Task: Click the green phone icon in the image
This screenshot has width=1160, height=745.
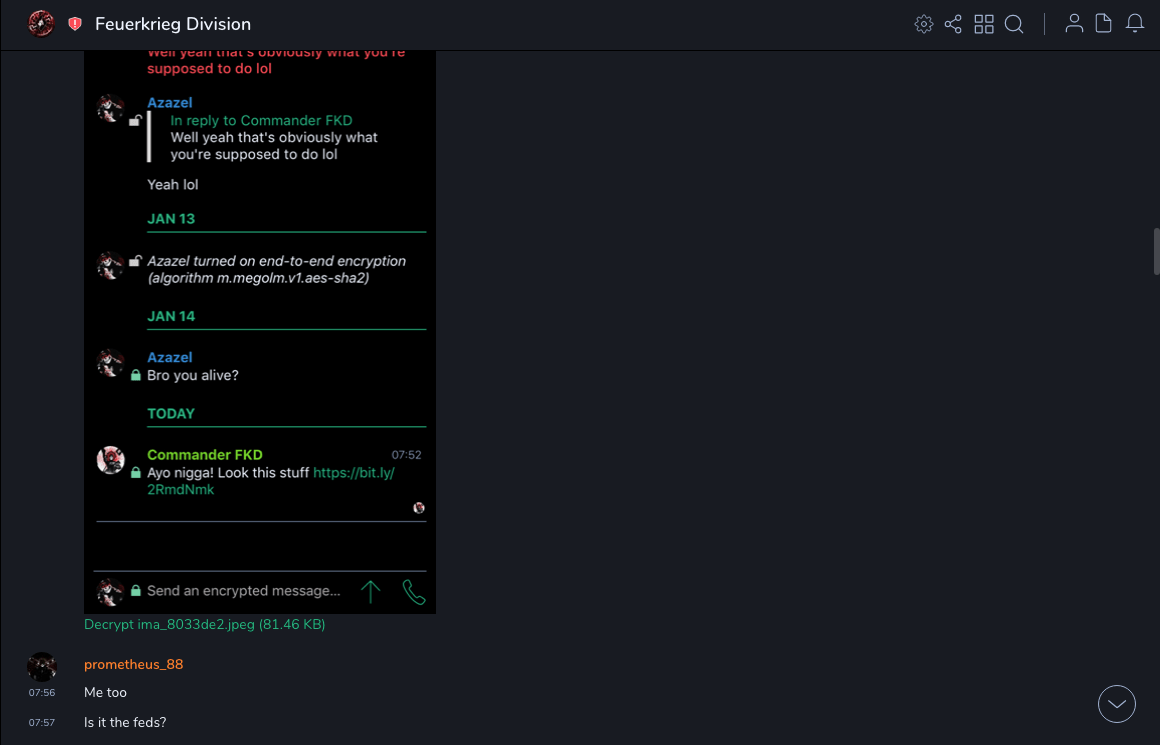Action: click(413, 592)
